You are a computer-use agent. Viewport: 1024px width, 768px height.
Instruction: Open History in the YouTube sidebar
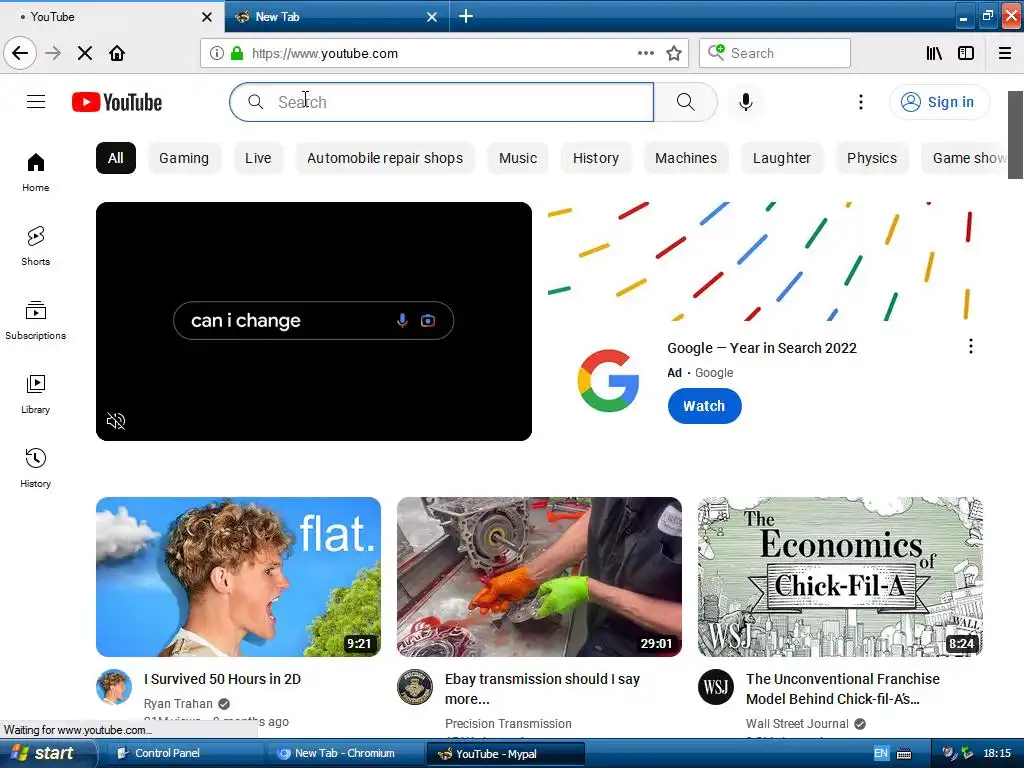(x=35, y=468)
